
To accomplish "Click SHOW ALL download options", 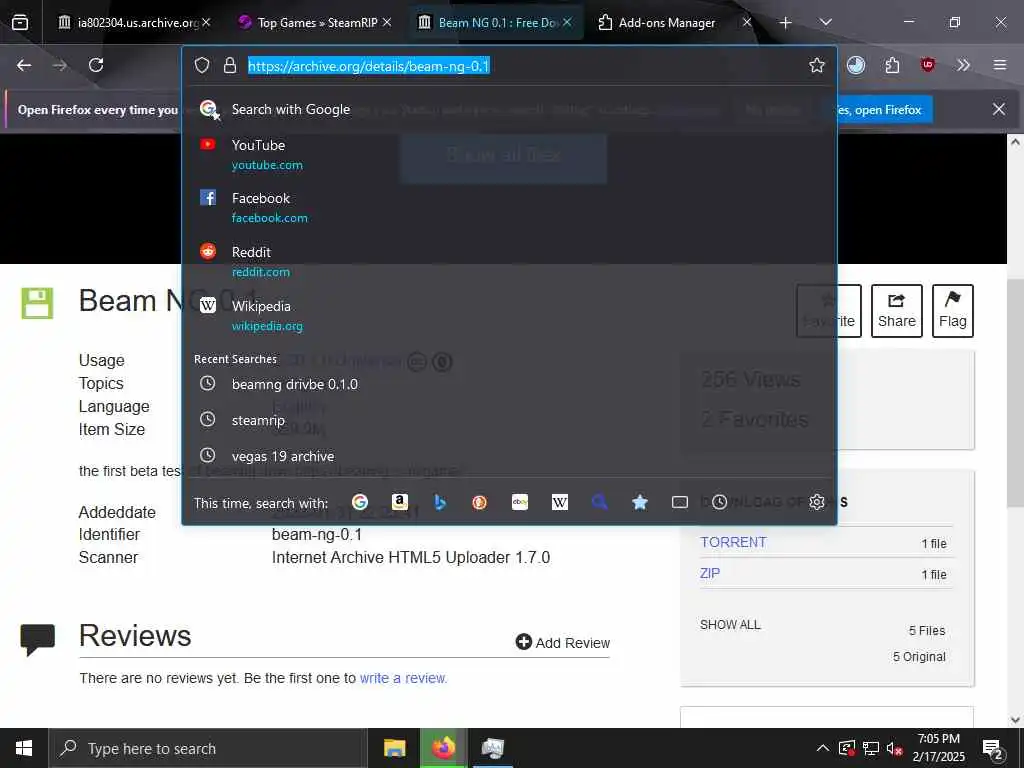I will click(x=730, y=625).
